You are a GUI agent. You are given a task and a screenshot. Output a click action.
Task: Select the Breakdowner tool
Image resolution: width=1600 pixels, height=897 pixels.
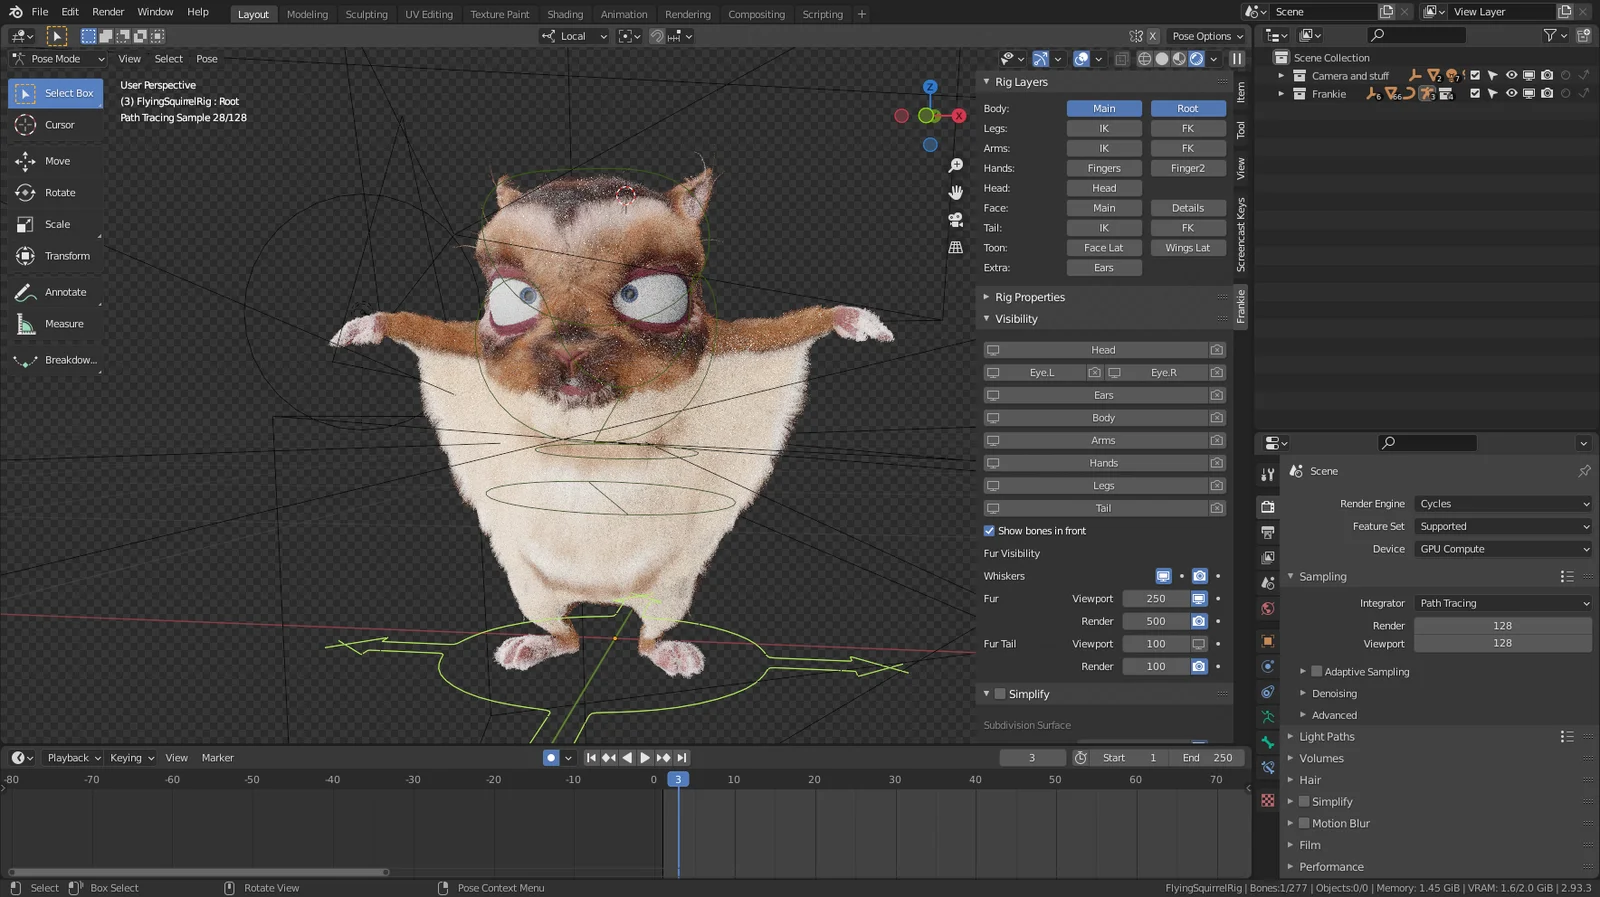pos(55,360)
